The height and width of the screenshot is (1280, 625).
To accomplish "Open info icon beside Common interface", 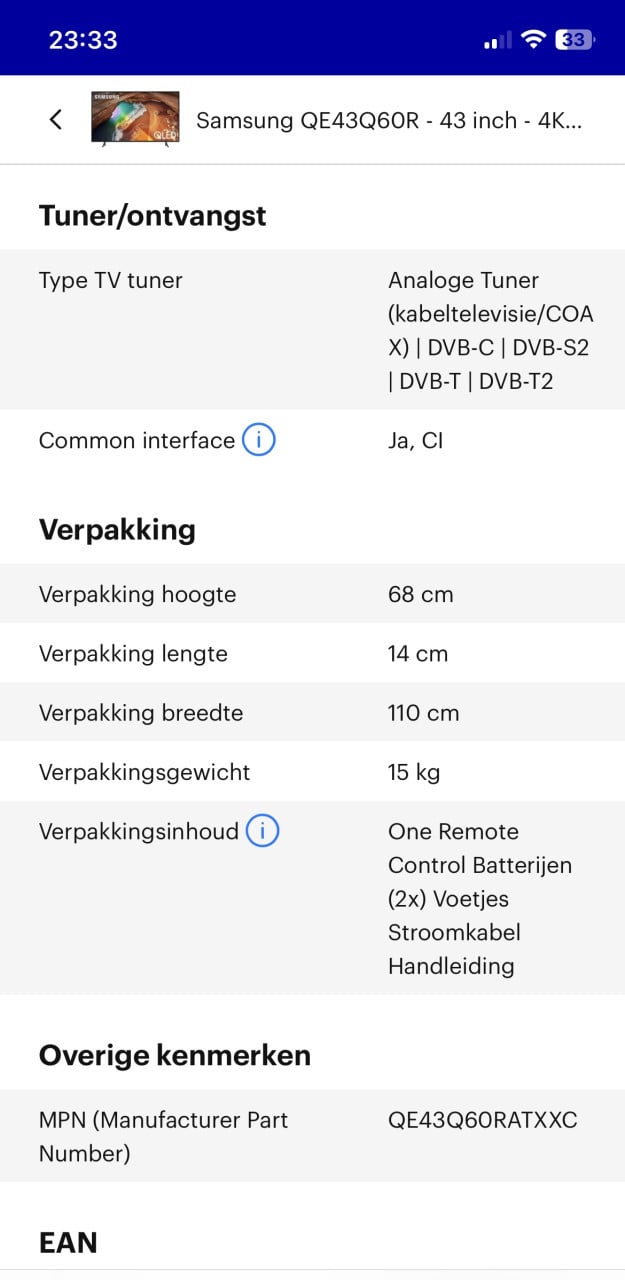I will (x=259, y=440).
